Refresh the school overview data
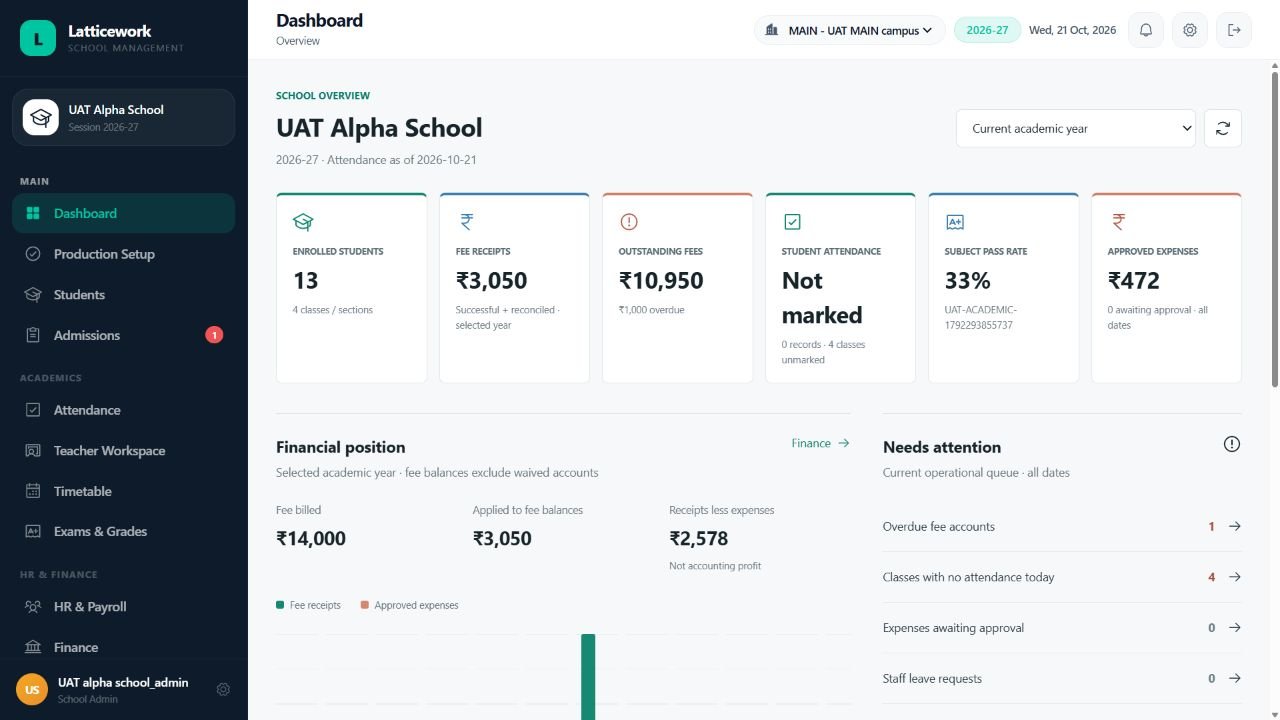1280x720 pixels. (1223, 128)
